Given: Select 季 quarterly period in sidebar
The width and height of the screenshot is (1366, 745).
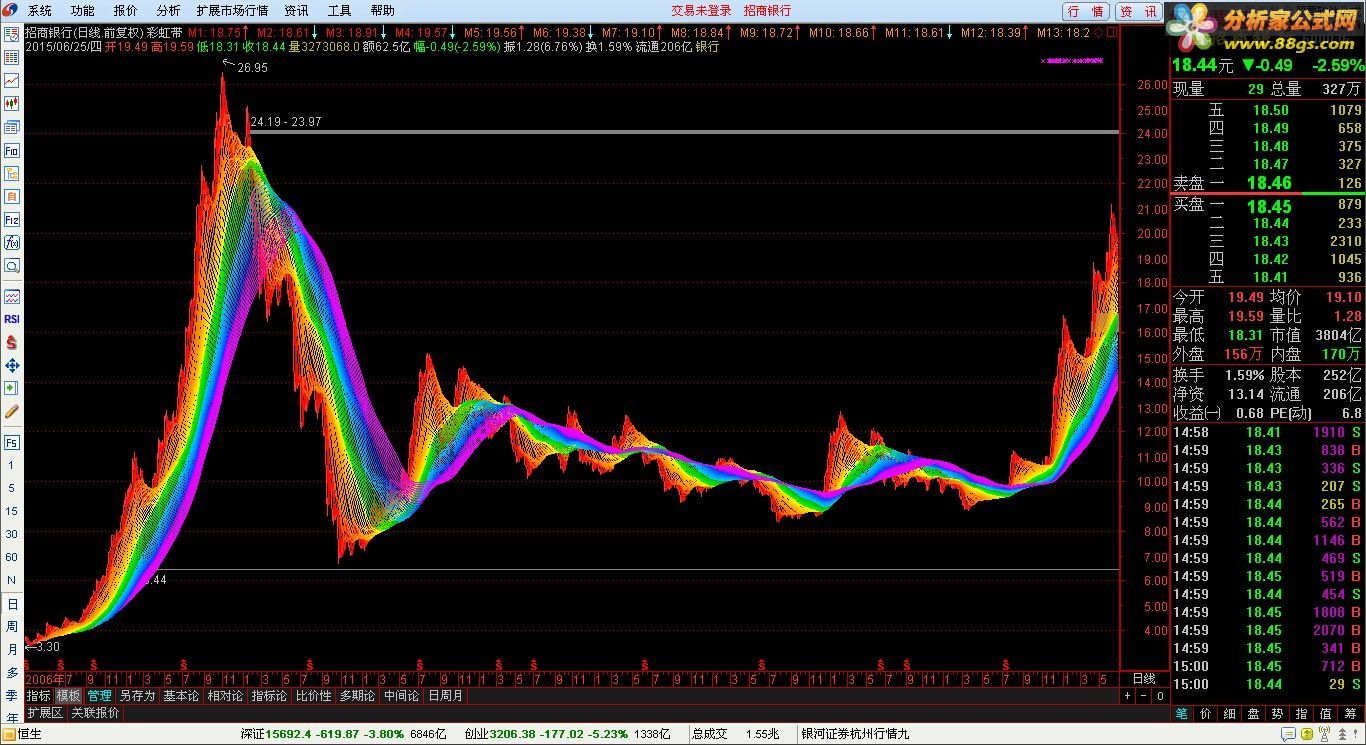Looking at the screenshot, I should point(12,695).
